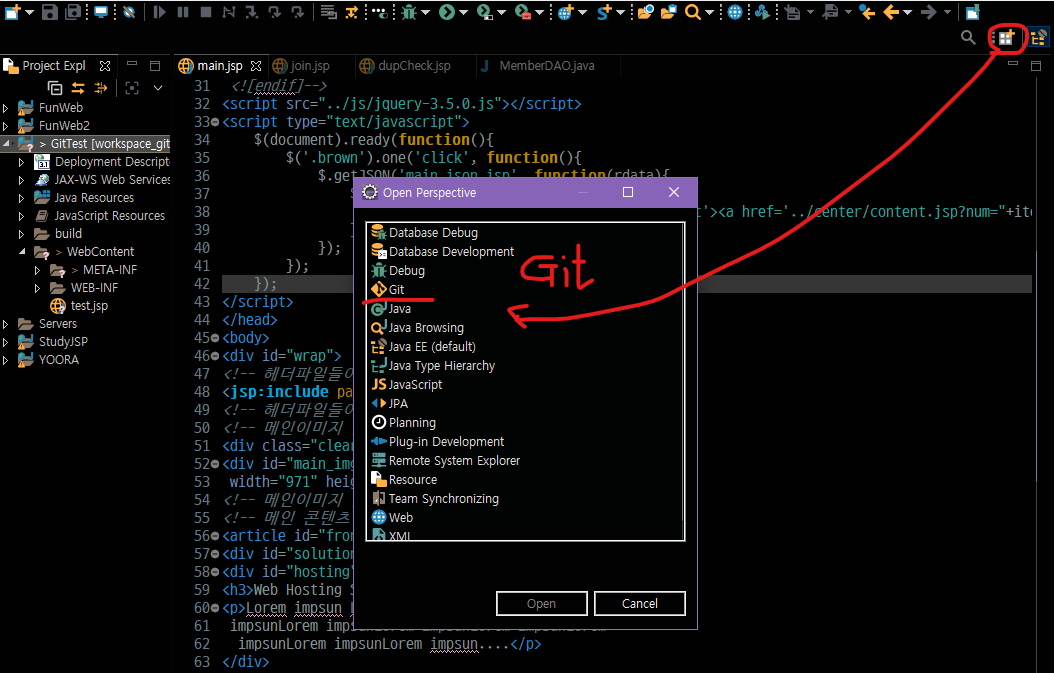This screenshot has height=673, width=1054.
Task: Click the Open Perspective toolbar icon
Action: pos(1006,38)
